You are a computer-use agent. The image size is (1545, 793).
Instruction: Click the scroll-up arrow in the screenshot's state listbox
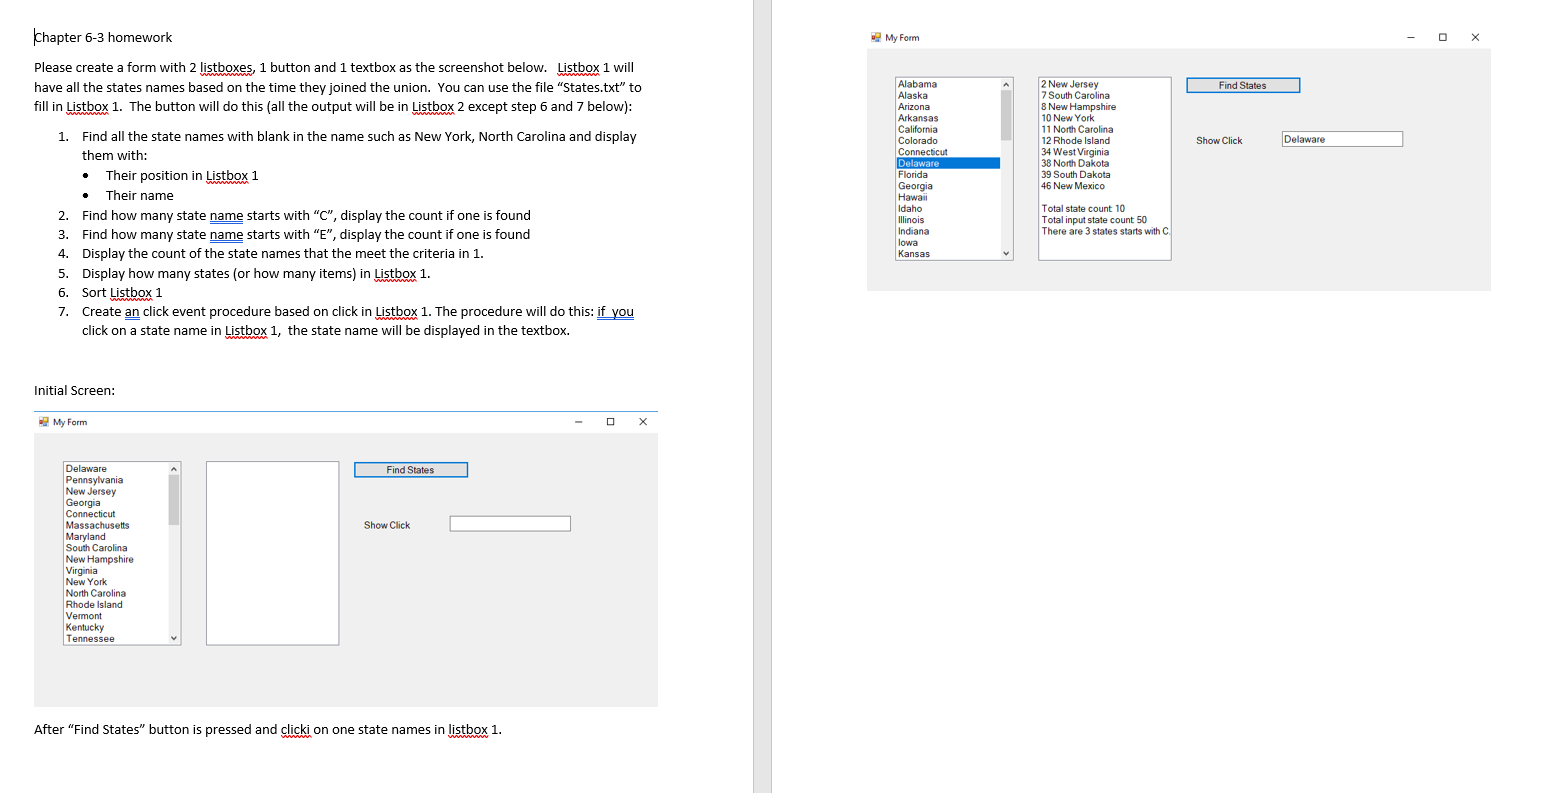pyautogui.click(x=174, y=467)
